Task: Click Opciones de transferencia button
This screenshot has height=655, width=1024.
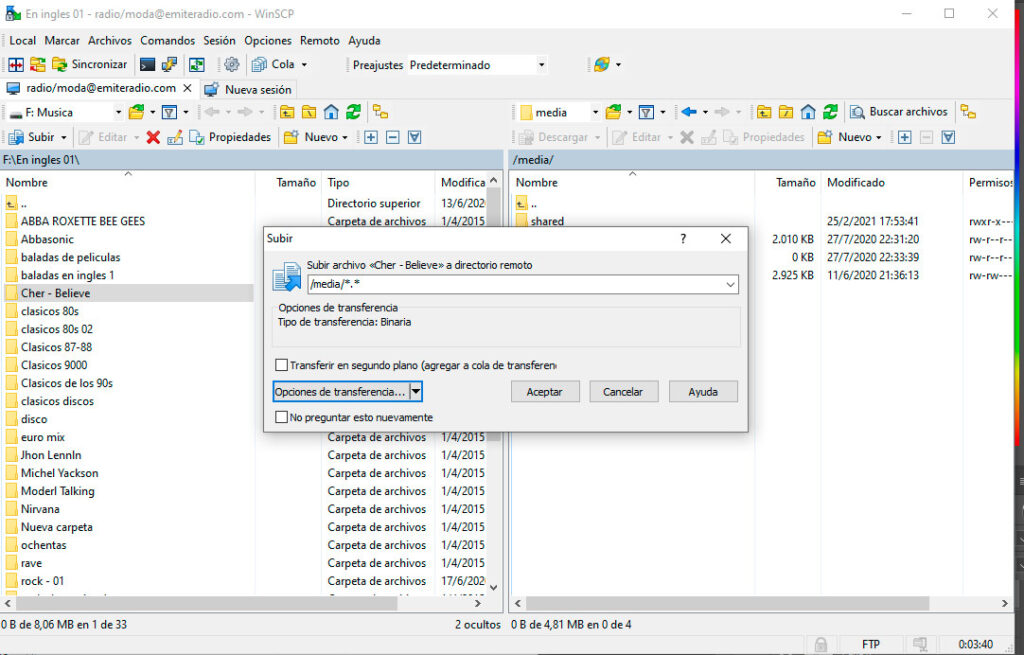Action: tap(341, 392)
